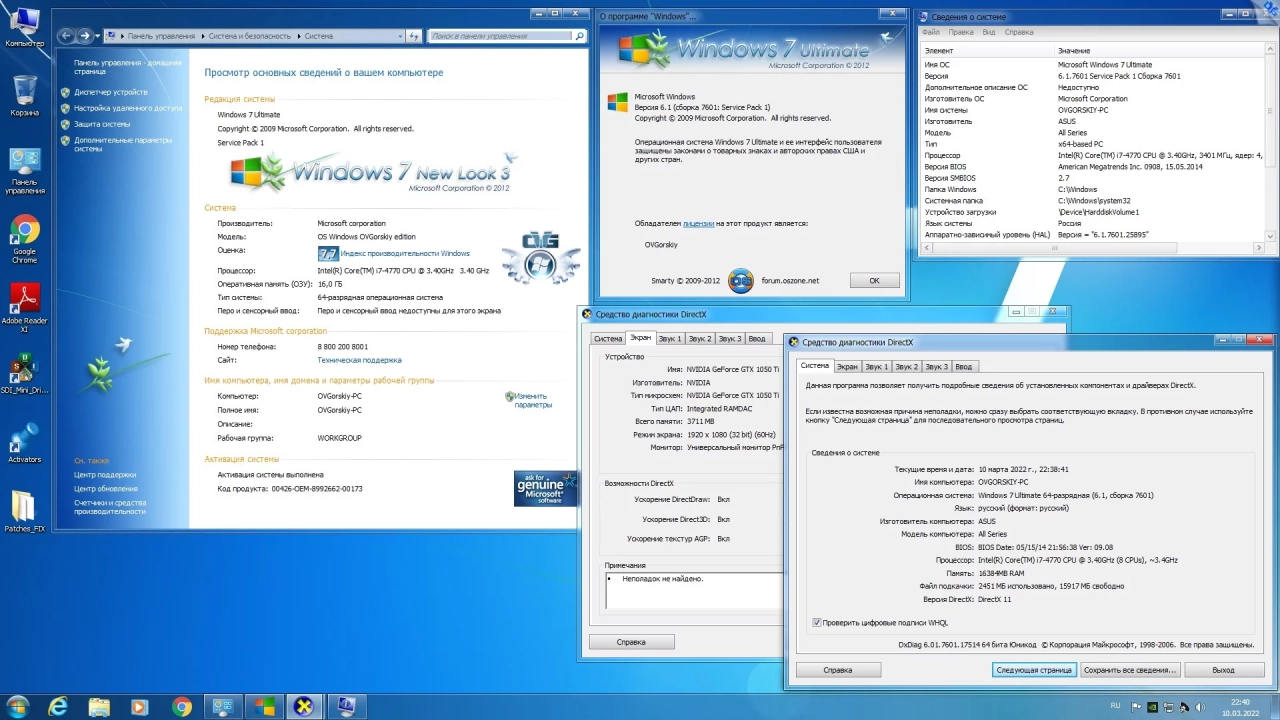
Task: Open Файл menu in System Information
Action: pyautogui.click(x=931, y=32)
